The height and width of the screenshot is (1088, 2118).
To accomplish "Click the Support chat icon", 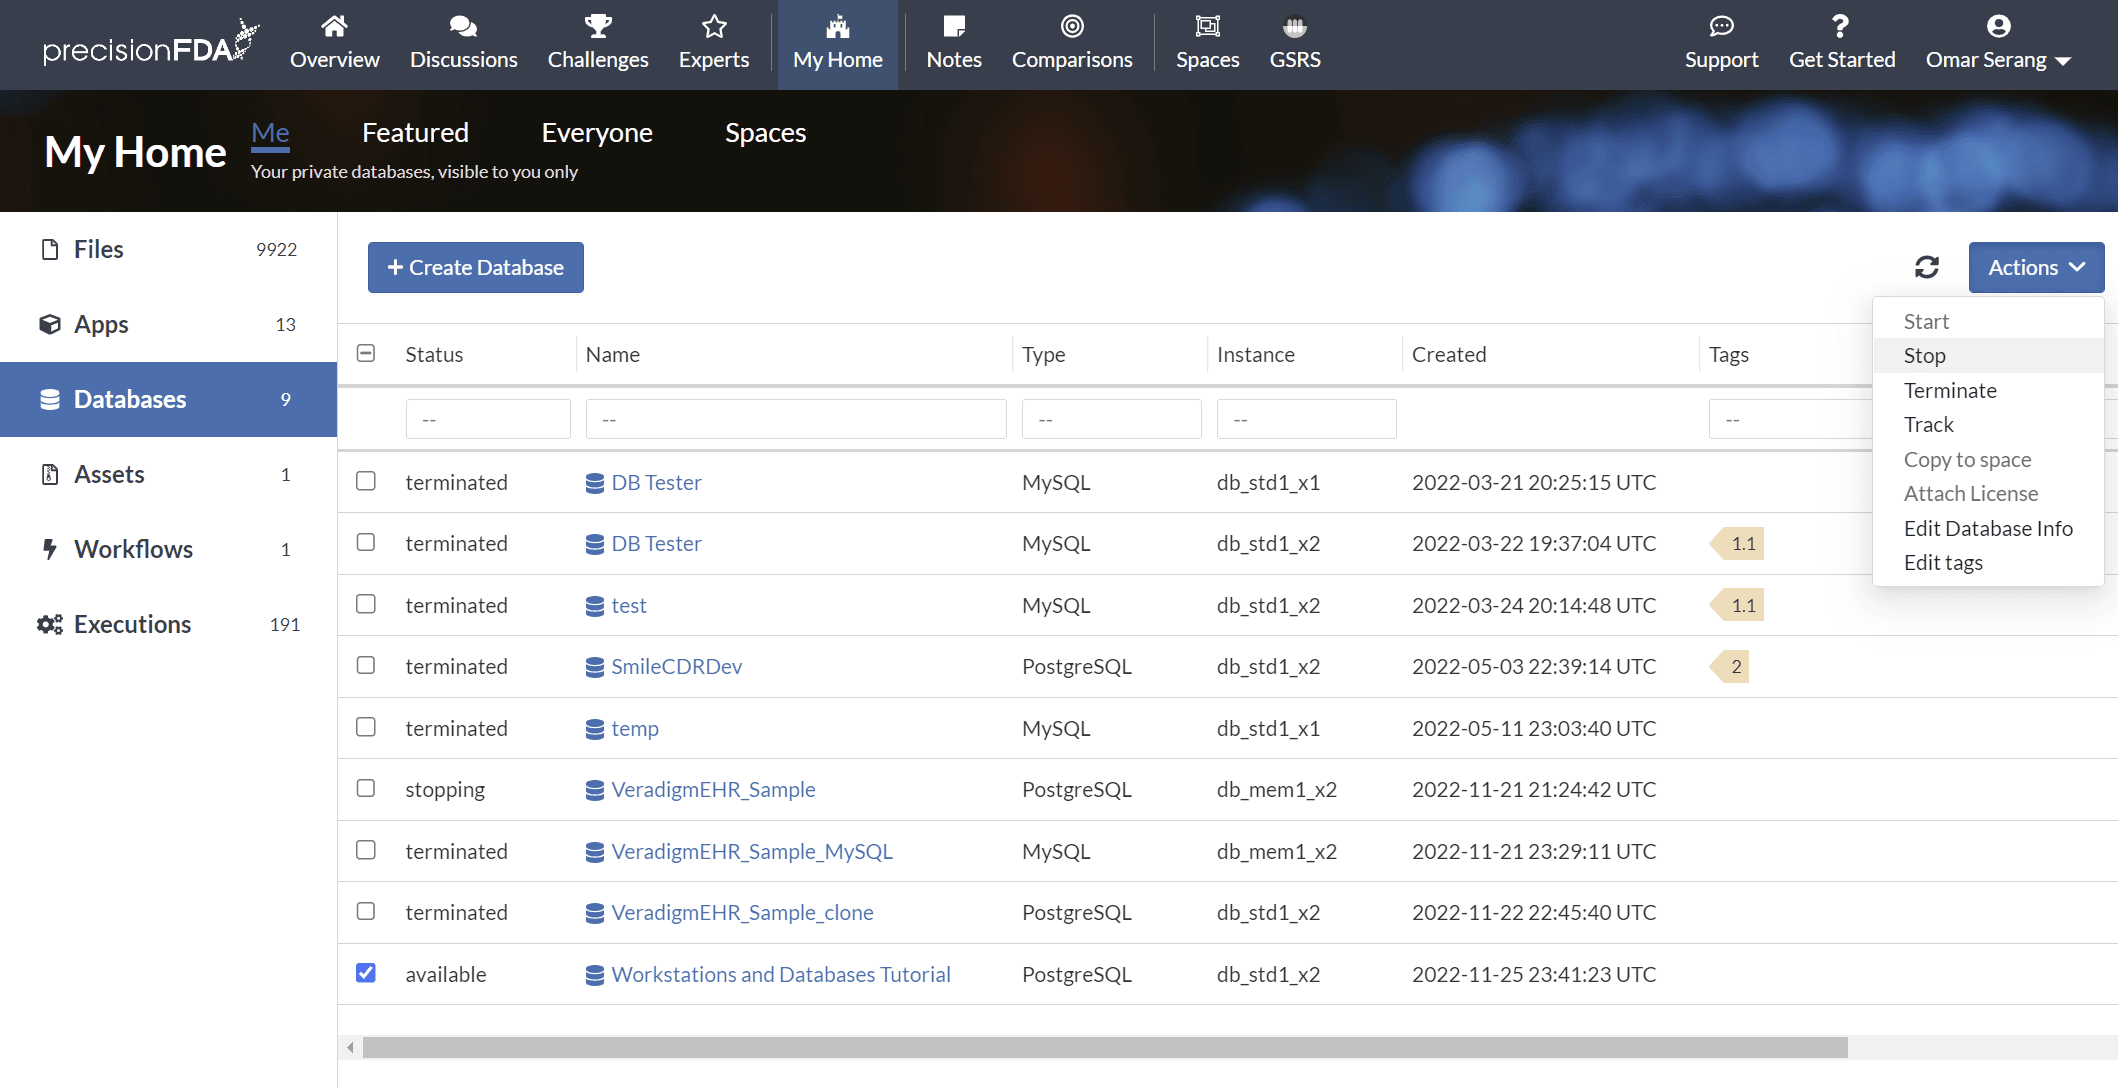I will point(1721,27).
